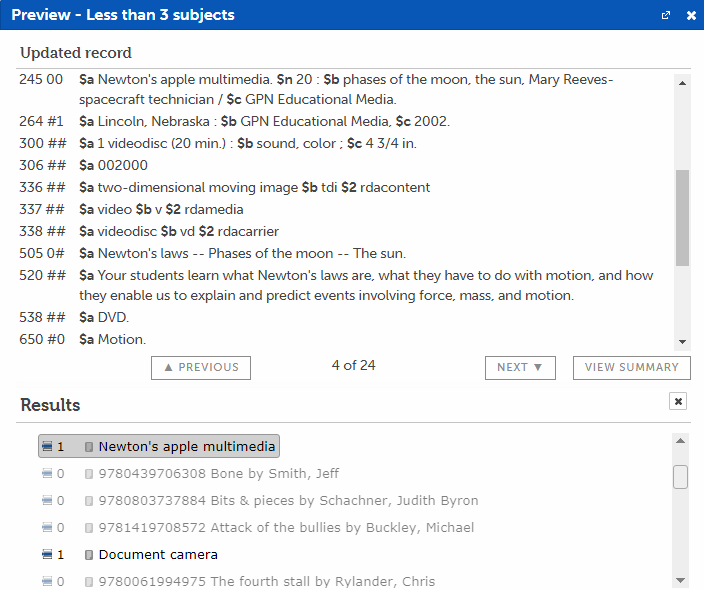Open preview in a new window icon
This screenshot has width=704, height=590.
point(666,16)
